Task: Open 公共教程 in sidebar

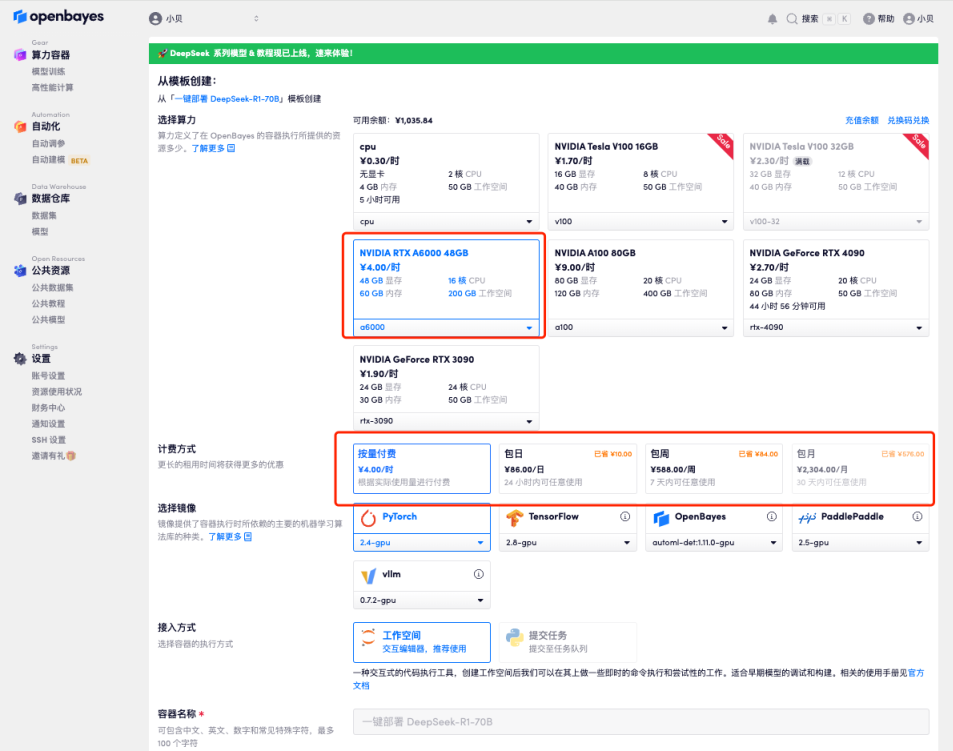Action: click(x=48, y=303)
